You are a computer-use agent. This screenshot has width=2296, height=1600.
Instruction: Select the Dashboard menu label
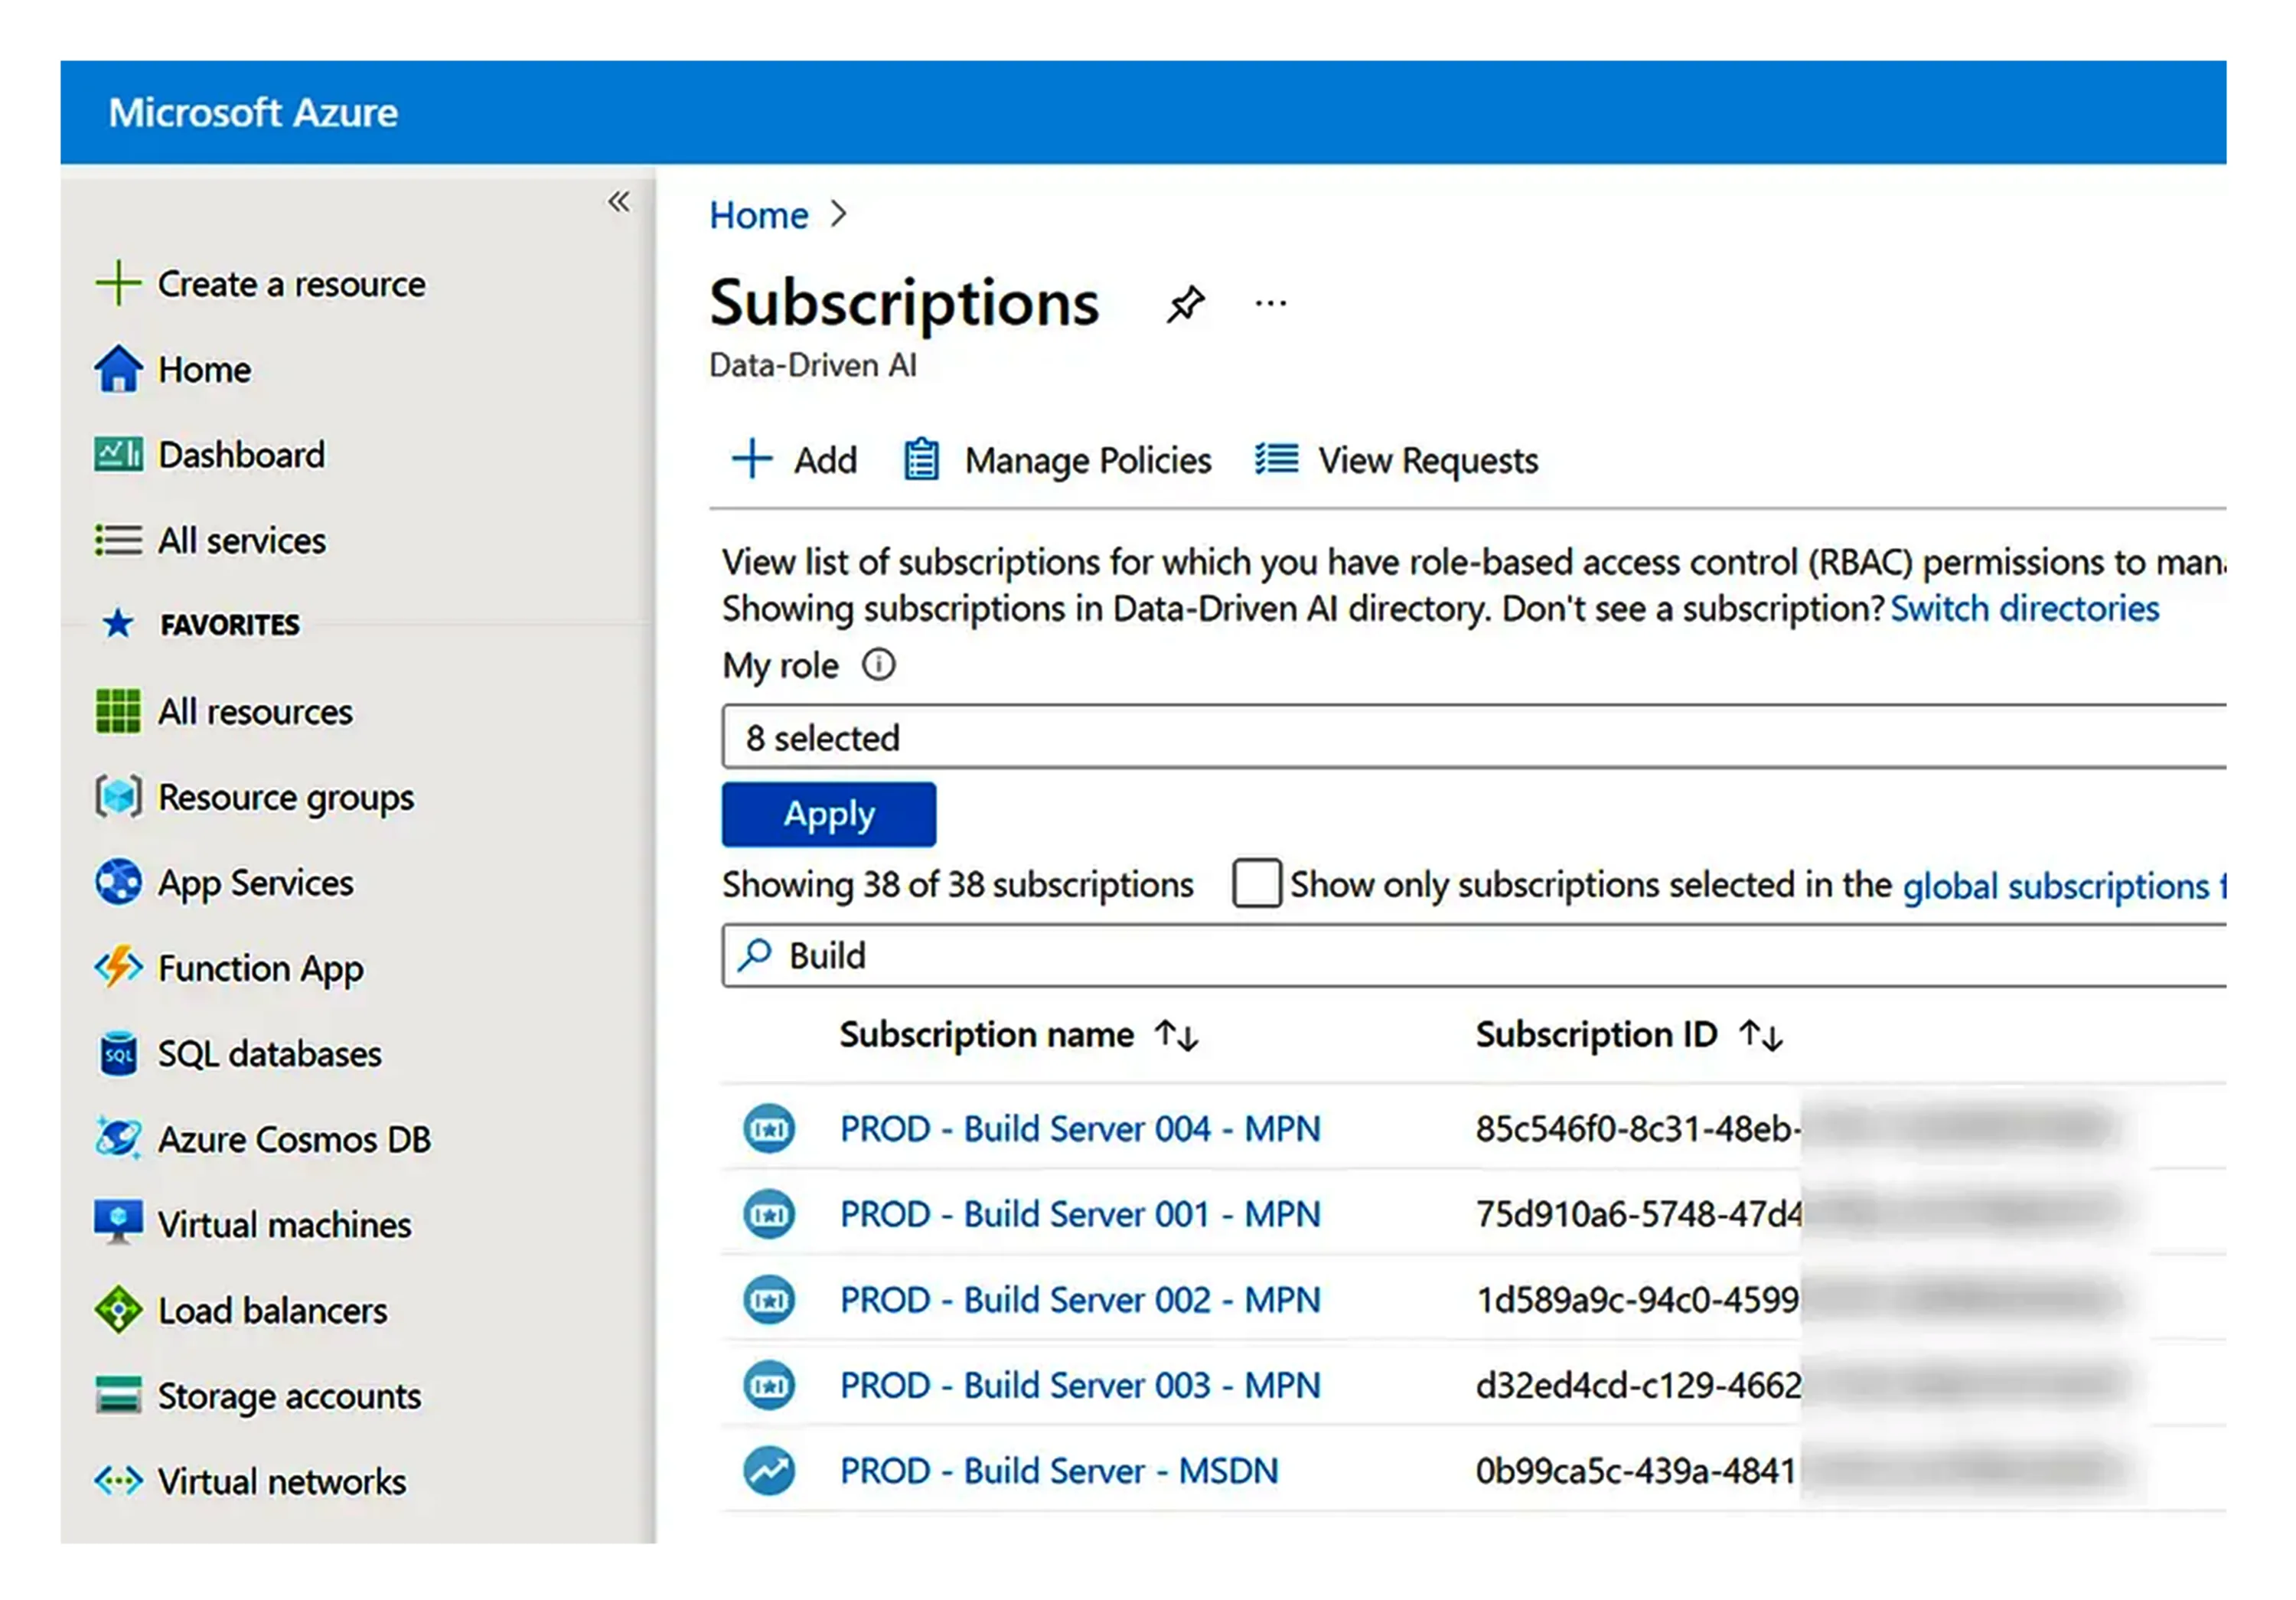[x=242, y=455]
